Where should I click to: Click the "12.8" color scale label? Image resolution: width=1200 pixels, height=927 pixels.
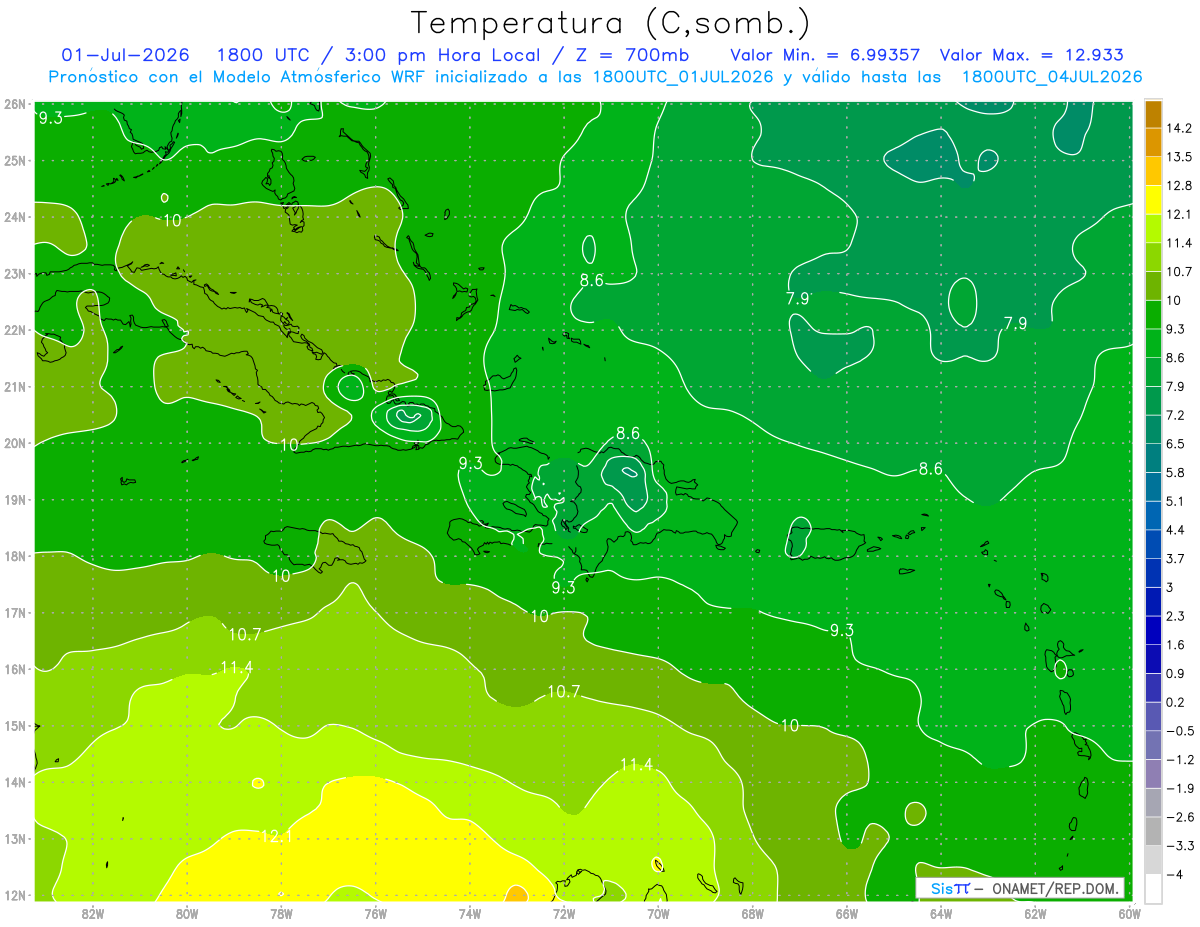[x=1181, y=185]
